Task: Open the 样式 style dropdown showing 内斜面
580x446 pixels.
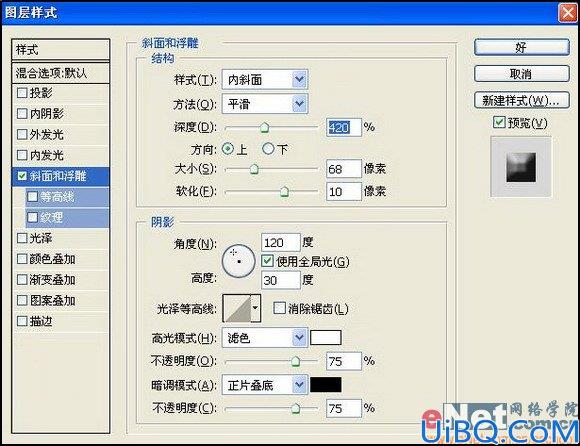Action: [x=264, y=80]
